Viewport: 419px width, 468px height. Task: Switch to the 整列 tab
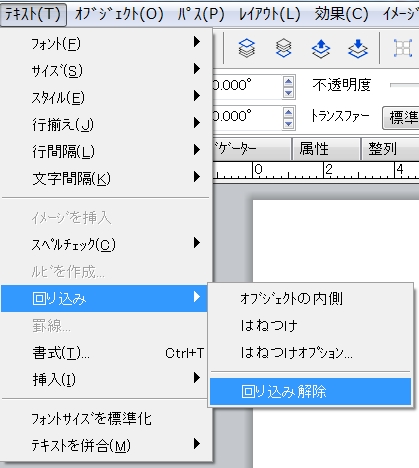point(390,149)
